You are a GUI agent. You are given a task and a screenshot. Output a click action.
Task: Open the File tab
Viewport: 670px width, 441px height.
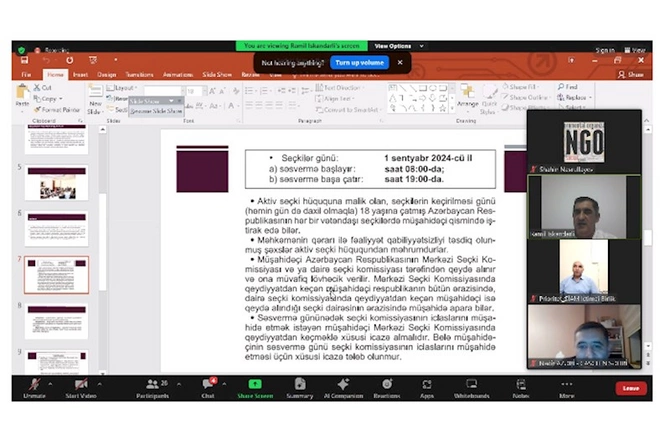click(26, 74)
